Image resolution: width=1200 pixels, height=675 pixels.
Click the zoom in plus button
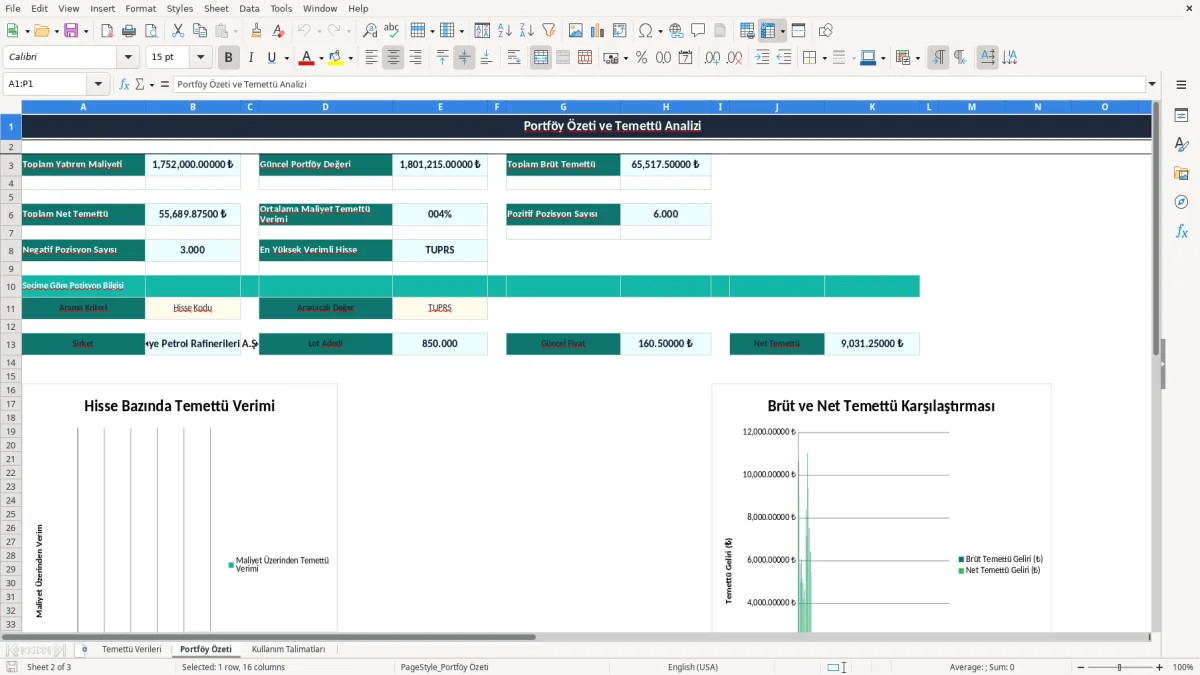pos(1160,667)
